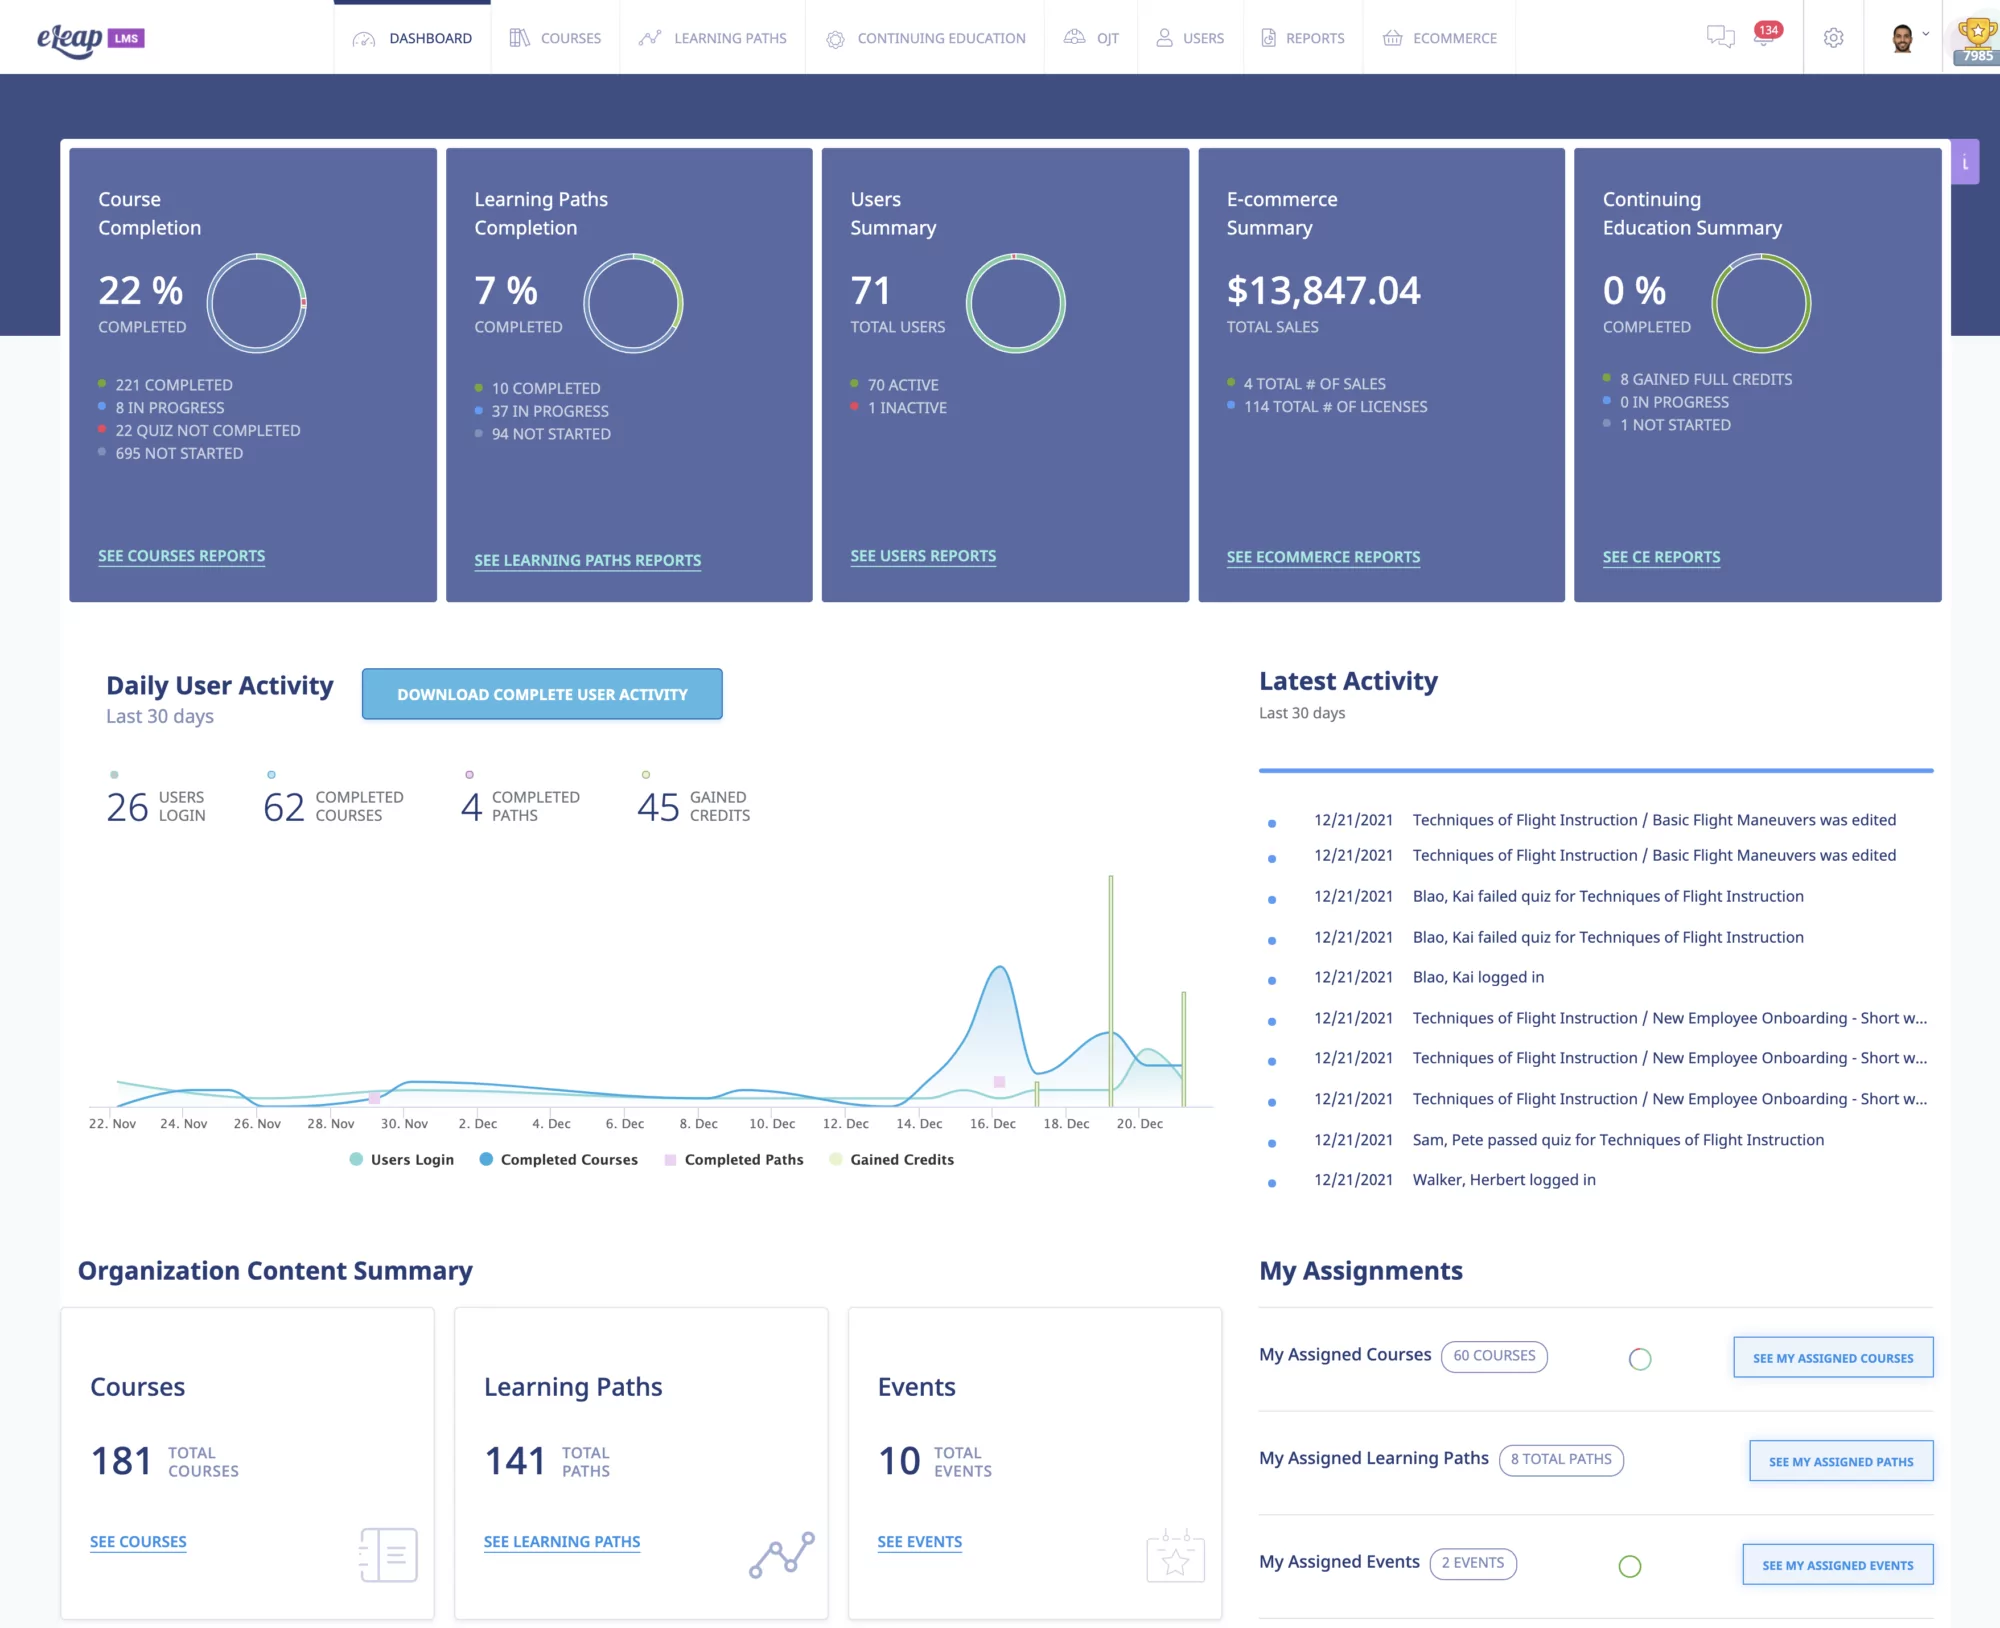Click the '8 GAINED FULL CREDITS' stat
The height and width of the screenshot is (1628, 2000).
point(1706,380)
